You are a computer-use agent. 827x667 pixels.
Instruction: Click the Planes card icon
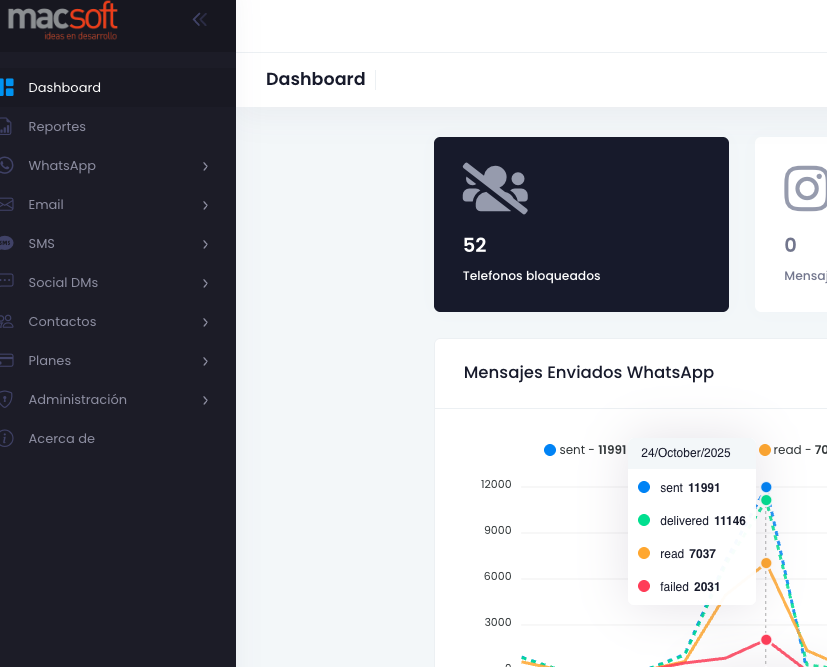6,360
